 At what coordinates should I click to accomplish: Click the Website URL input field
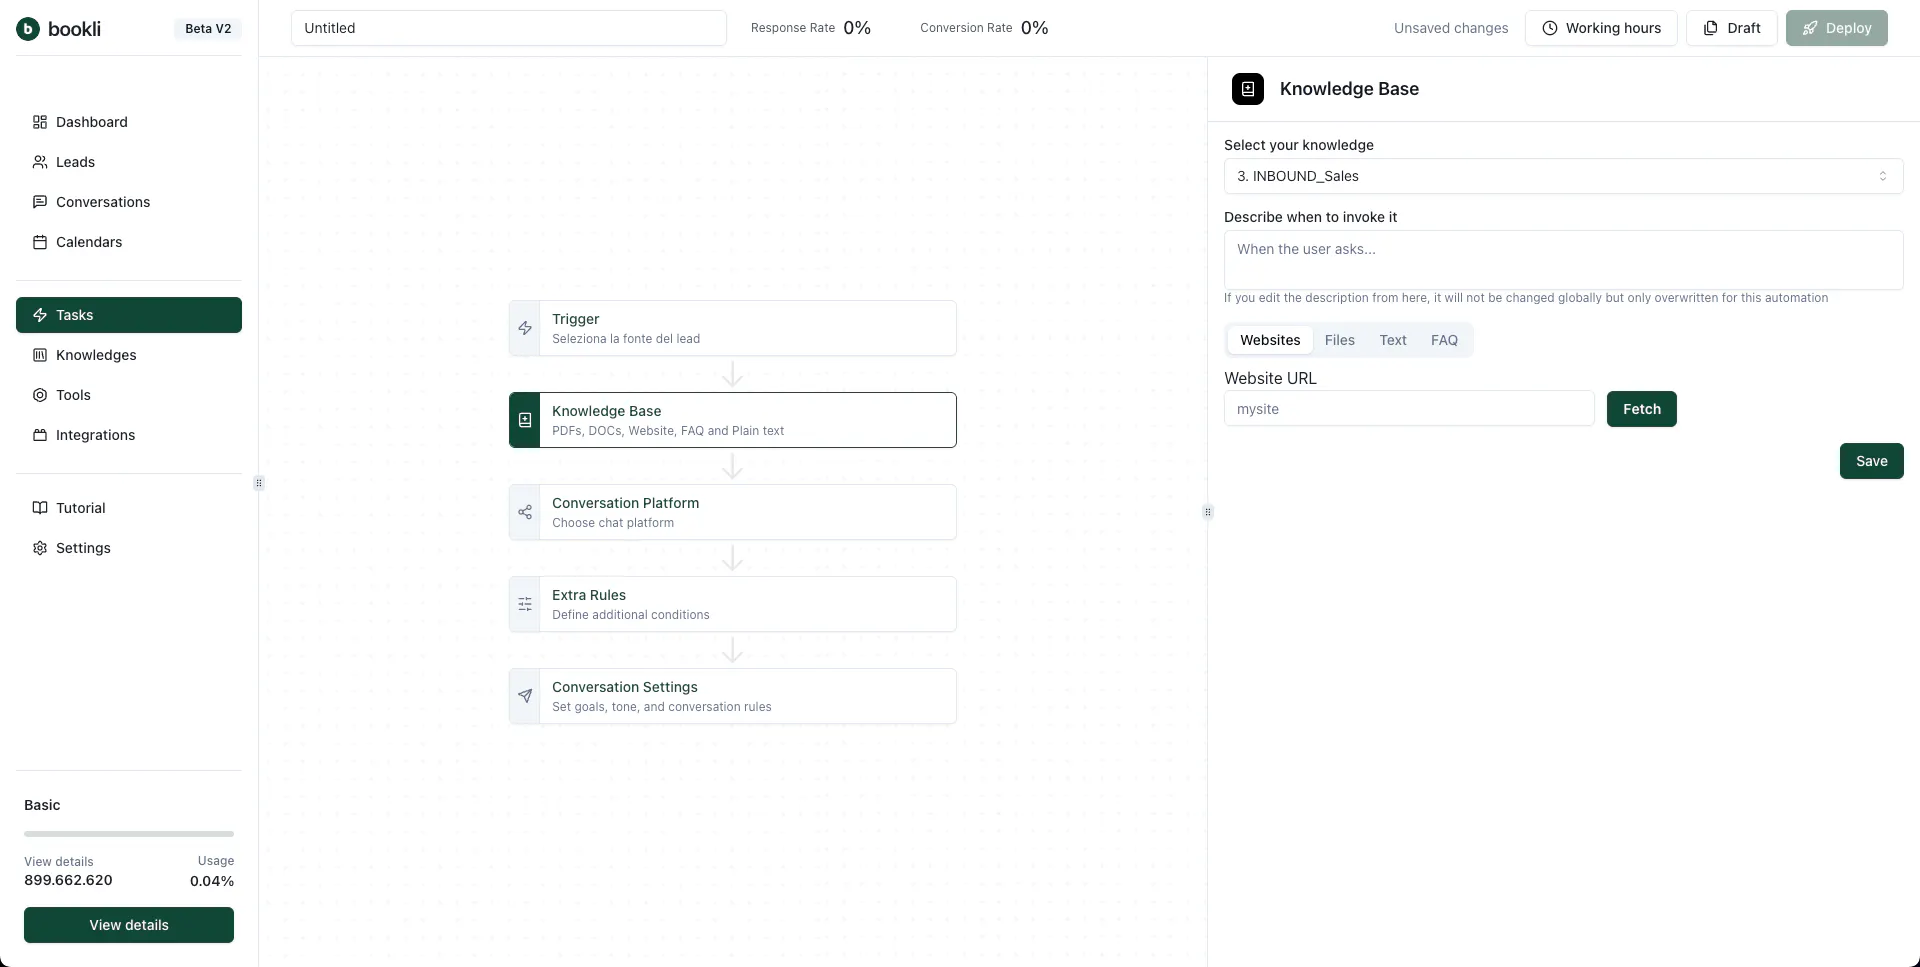(1409, 409)
